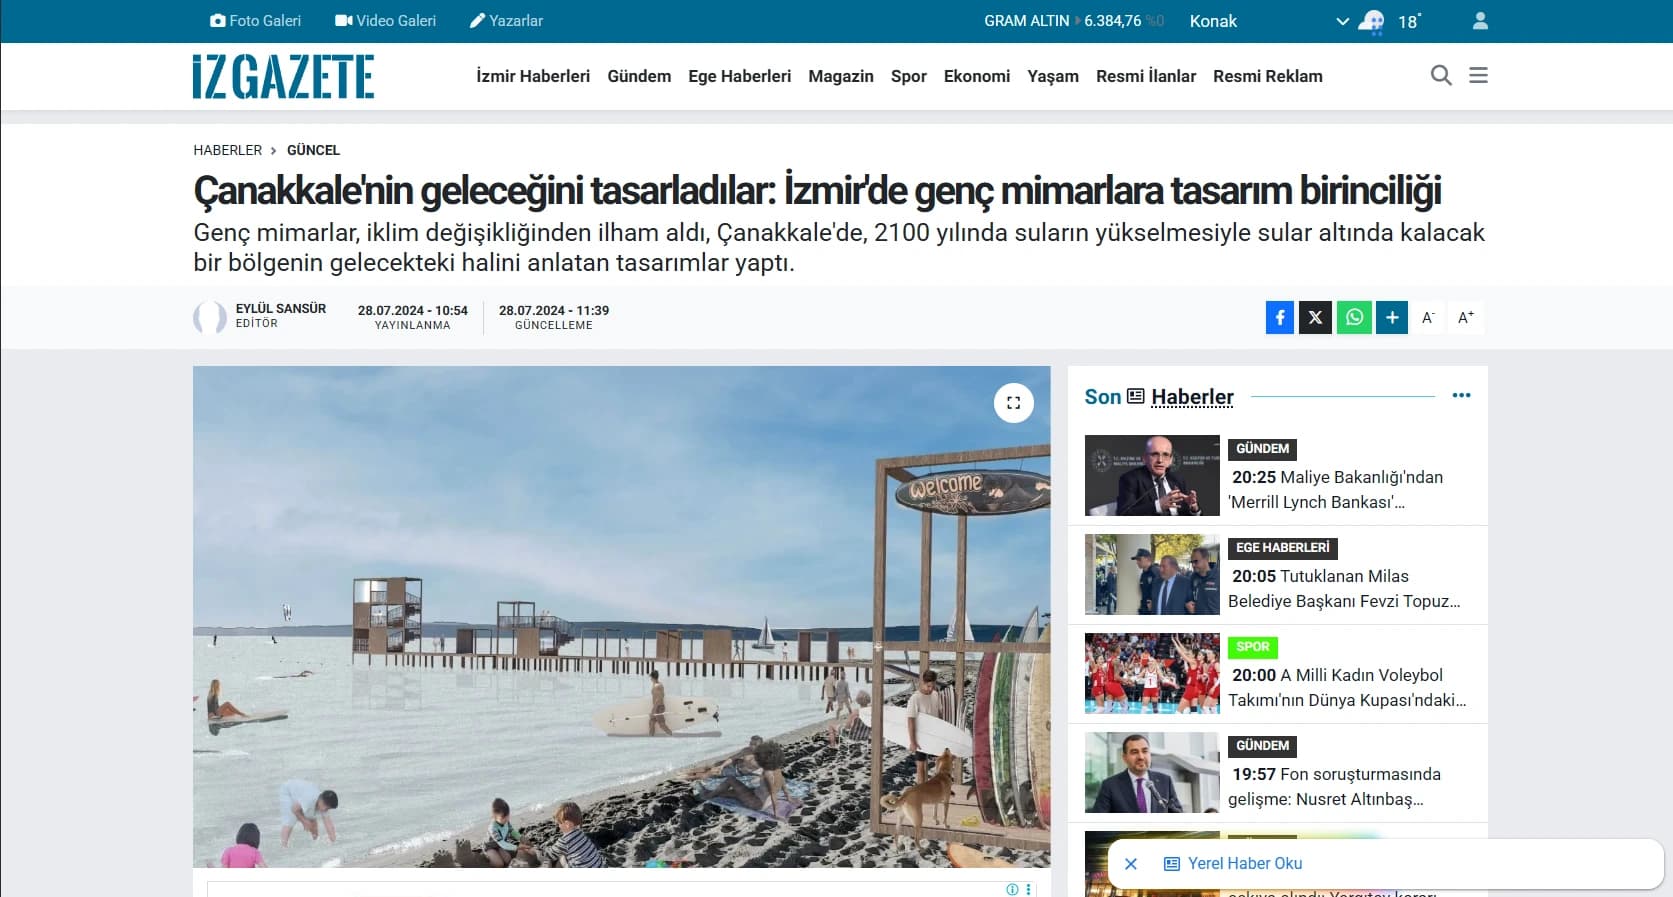The image size is (1673, 897).
Task: Click the search magnifier icon
Action: coord(1441,75)
